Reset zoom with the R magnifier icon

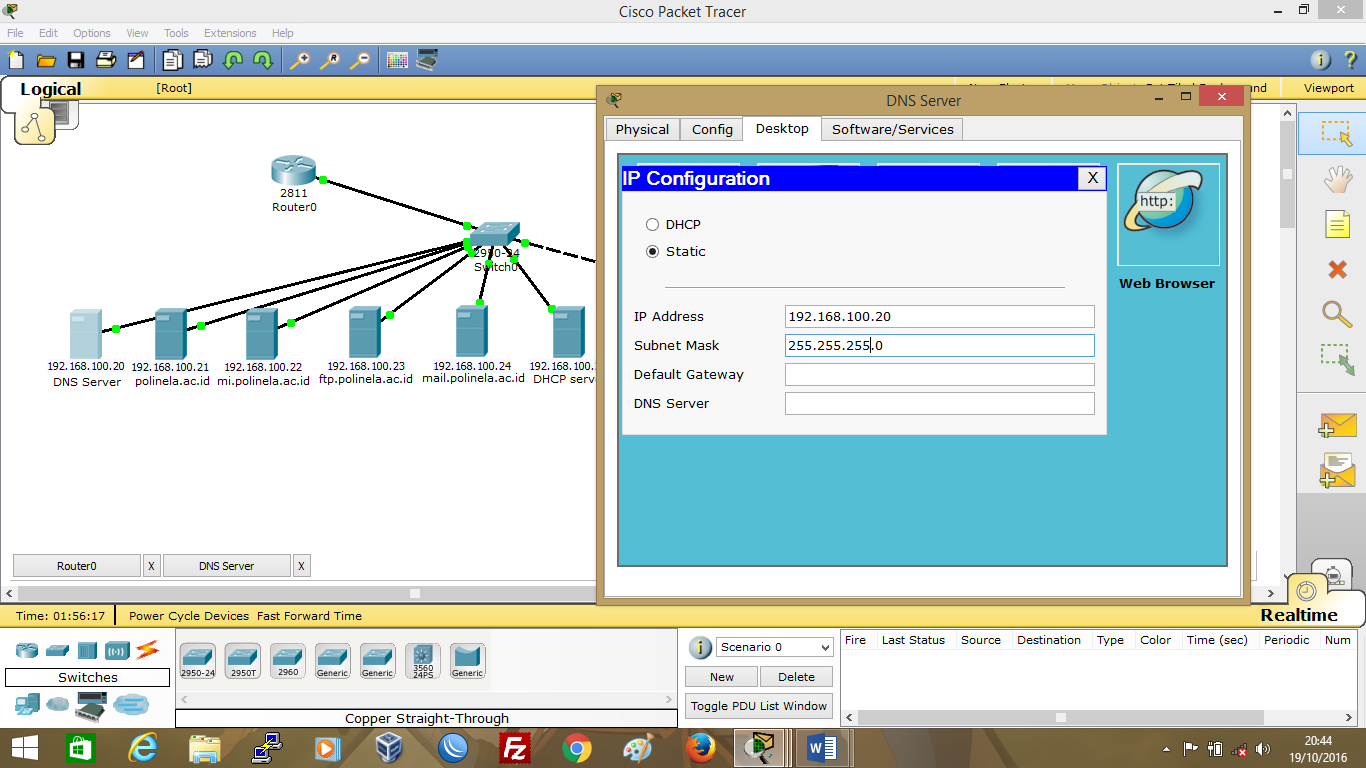click(x=330, y=60)
